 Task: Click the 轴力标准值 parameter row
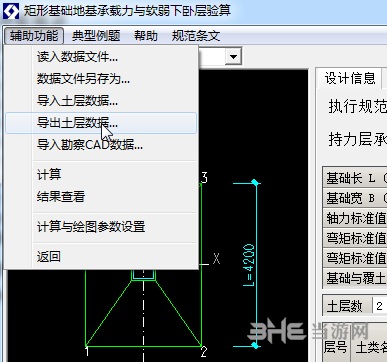tap(355, 218)
